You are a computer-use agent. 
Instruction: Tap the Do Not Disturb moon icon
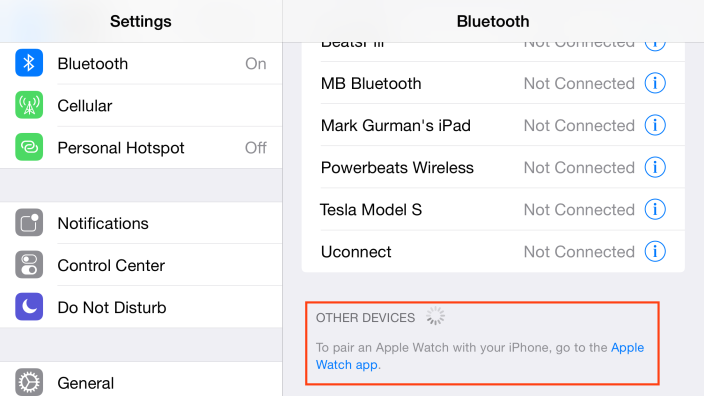pyautogui.click(x=29, y=307)
